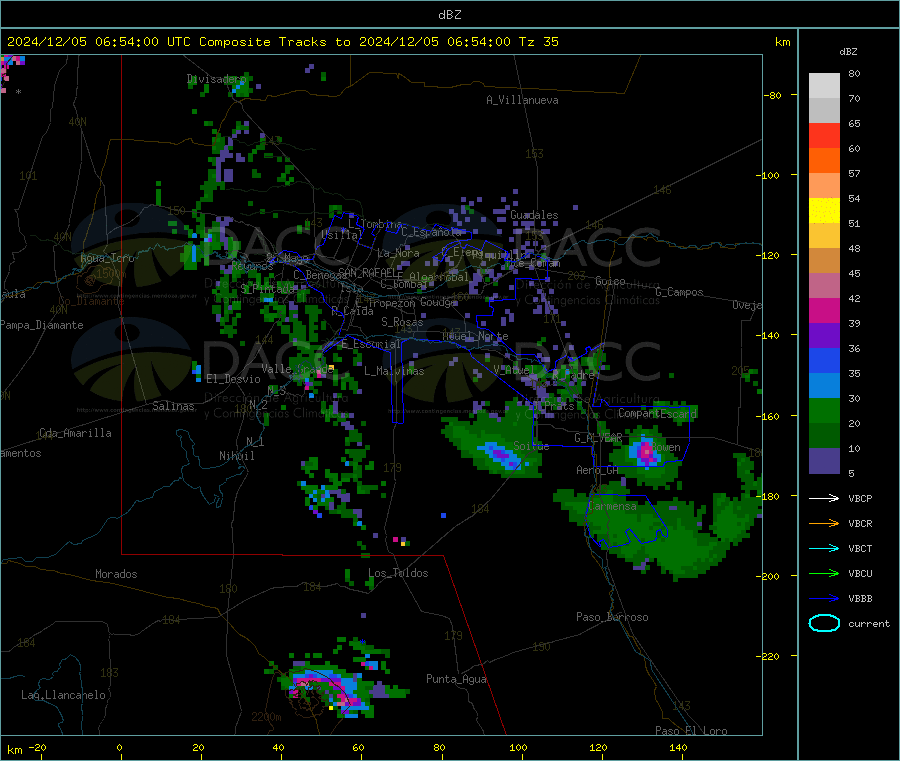Image resolution: width=900 pixels, height=761 pixels.
Task: Click the 'Divisadero' place label
Action: click(216, 79)
